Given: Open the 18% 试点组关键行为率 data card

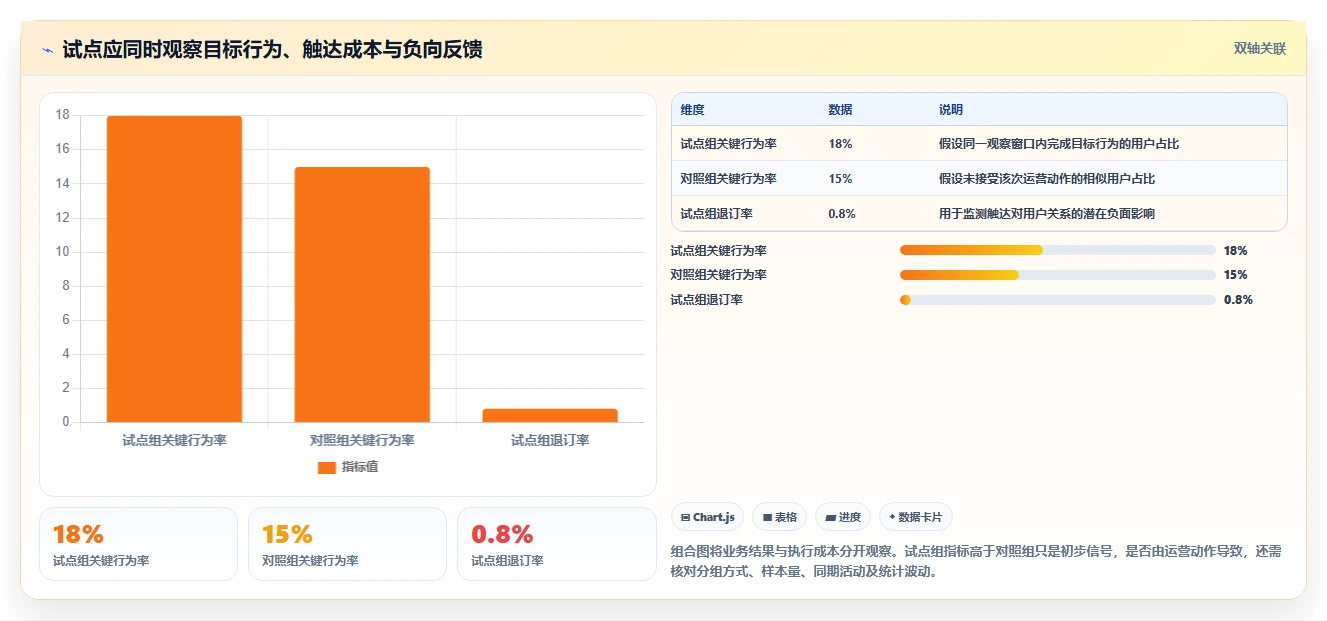Looking at the screenshot, I should click(x=138, y=544).
